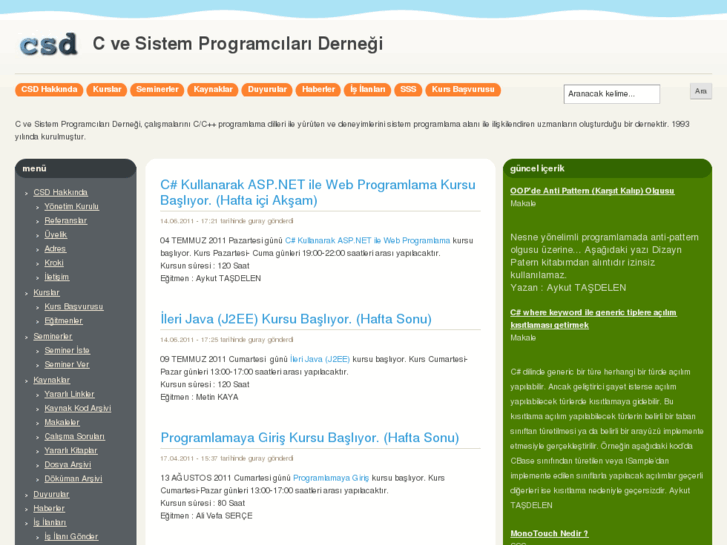Open Referanslar sidebar link
Viewport: 727px width, 545px height.
[x=65, y=221]
